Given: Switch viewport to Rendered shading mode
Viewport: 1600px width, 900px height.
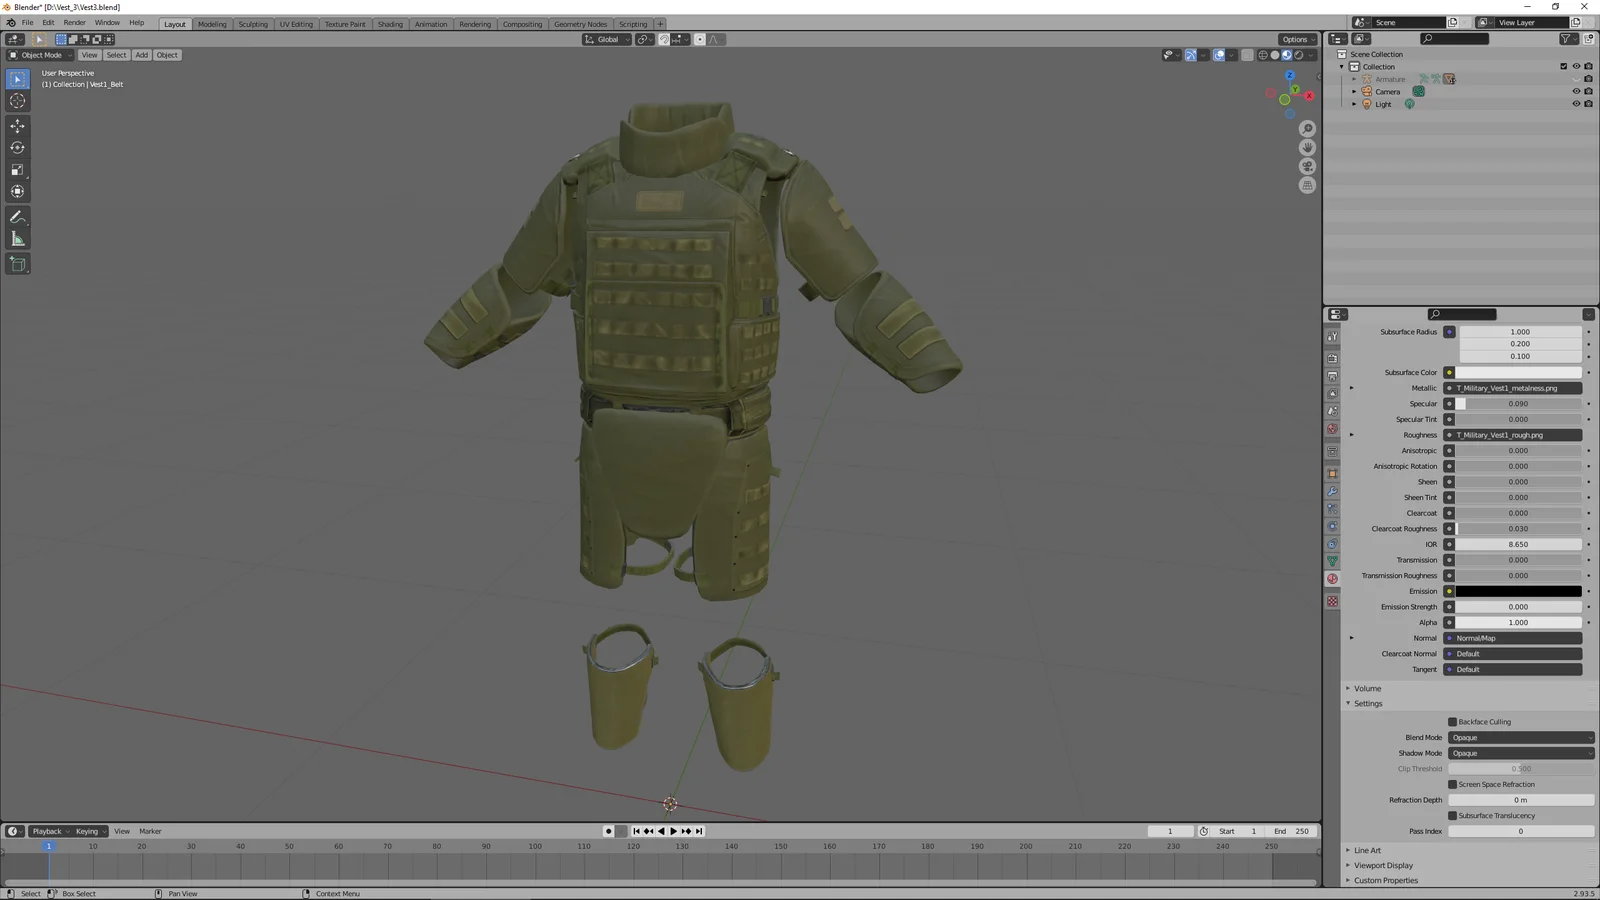Looking at the screenshot, I should 1297,55.
